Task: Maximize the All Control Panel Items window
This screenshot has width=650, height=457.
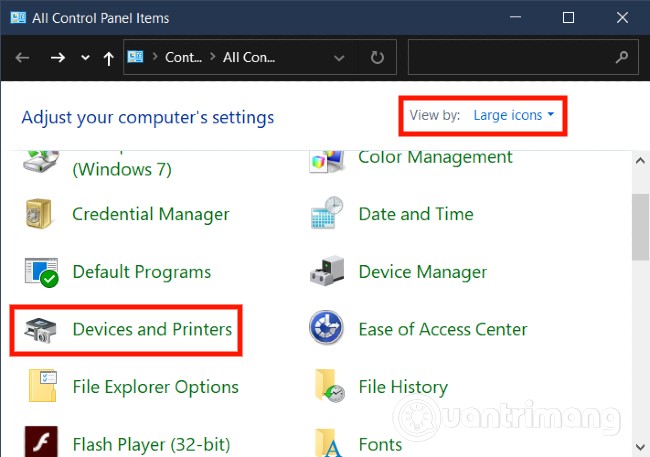Action: [x=568, y=17]
